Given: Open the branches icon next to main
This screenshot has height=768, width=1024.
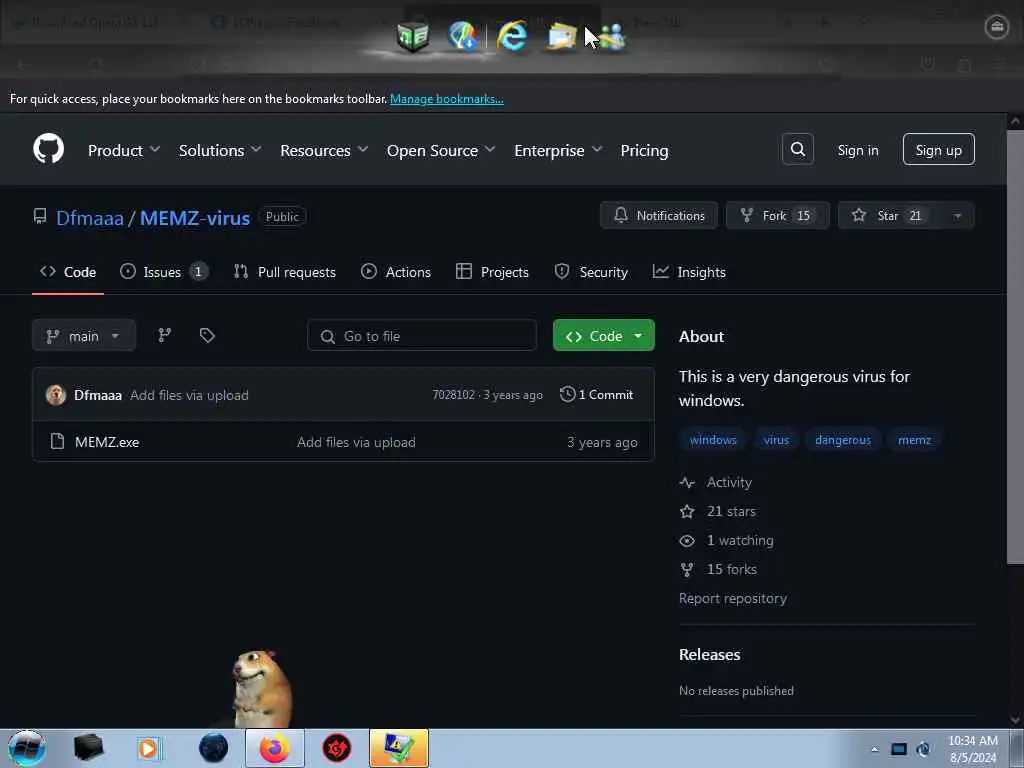Looking at the screenshot, I should tap(165, 335).
